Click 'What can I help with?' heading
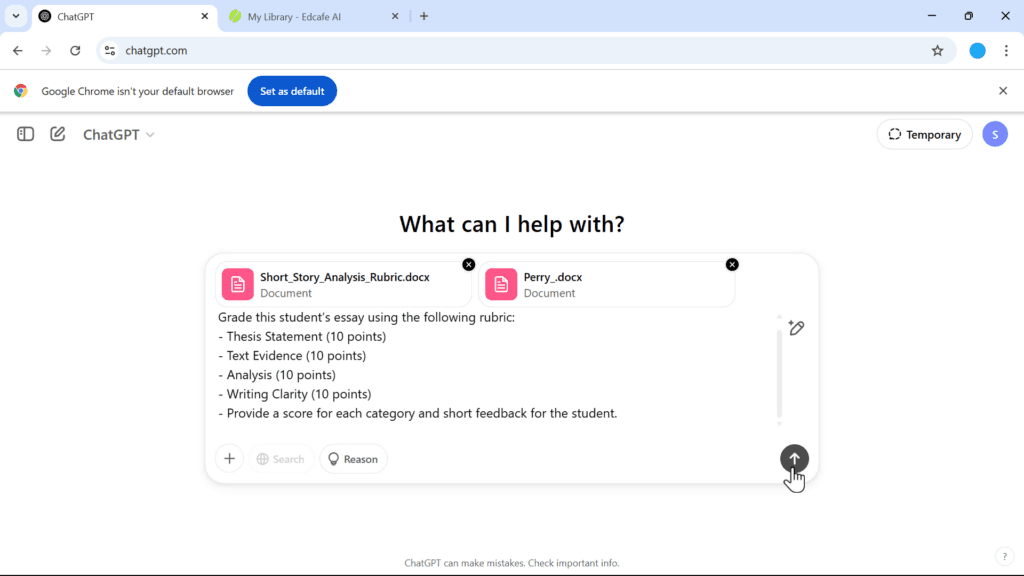 (511, 224)
